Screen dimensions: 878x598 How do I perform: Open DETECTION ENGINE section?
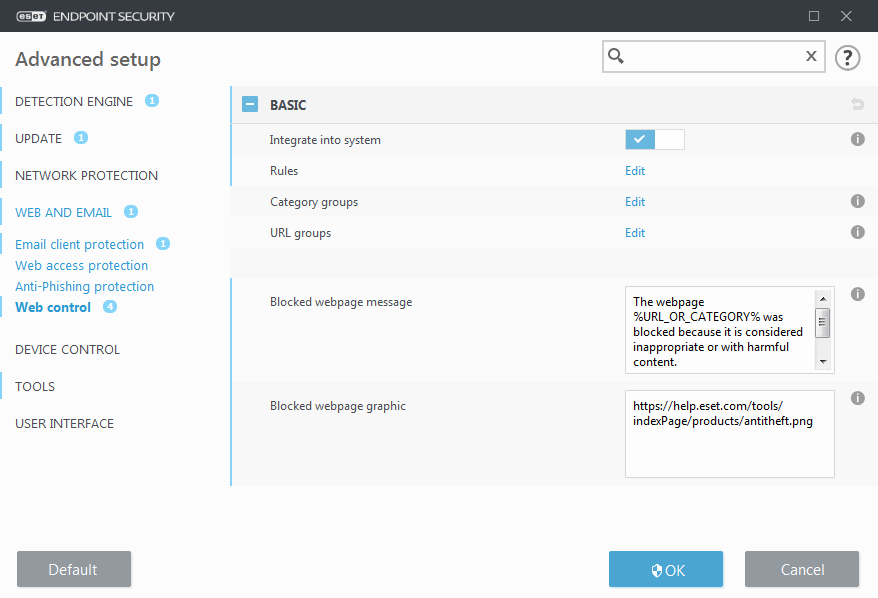tap(74, 101)
